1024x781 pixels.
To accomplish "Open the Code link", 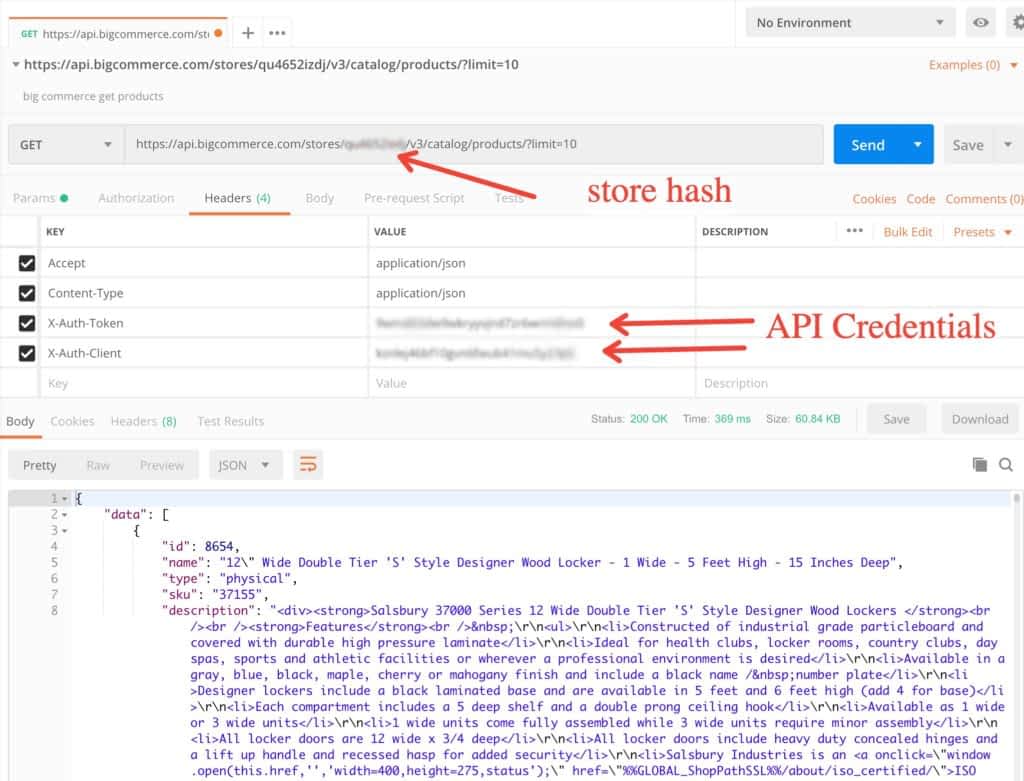I will [920, 199].
